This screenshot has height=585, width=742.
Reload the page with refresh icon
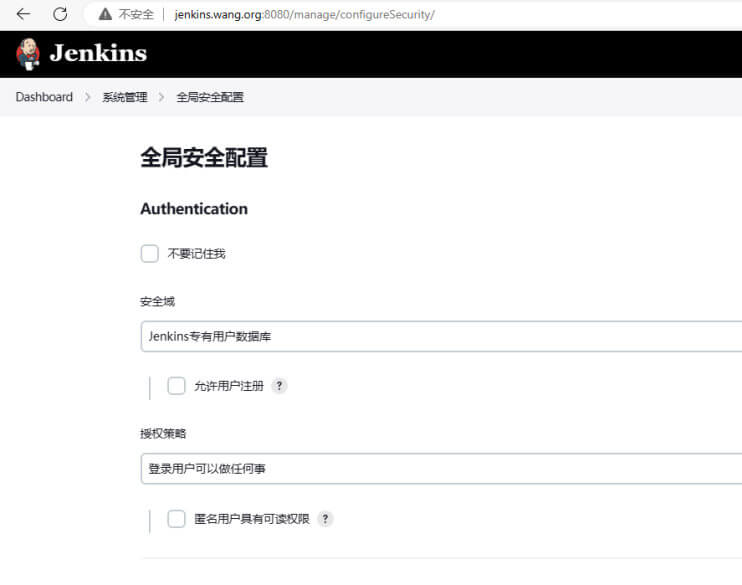point(60,14)
